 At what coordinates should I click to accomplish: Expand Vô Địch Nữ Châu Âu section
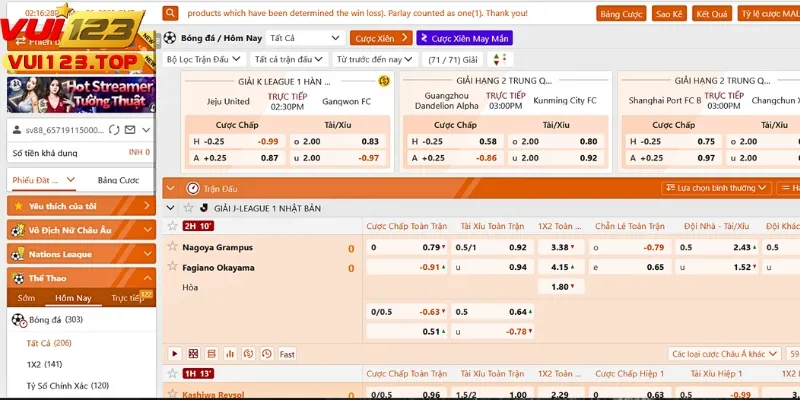(81, 230)
